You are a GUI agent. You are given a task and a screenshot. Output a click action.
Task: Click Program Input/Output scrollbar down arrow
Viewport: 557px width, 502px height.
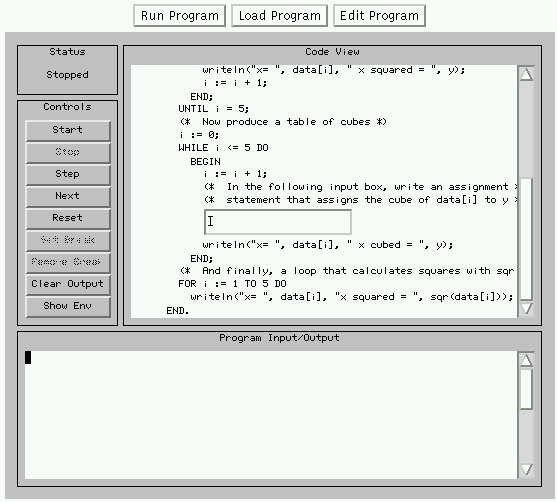[x=526, y=470]
